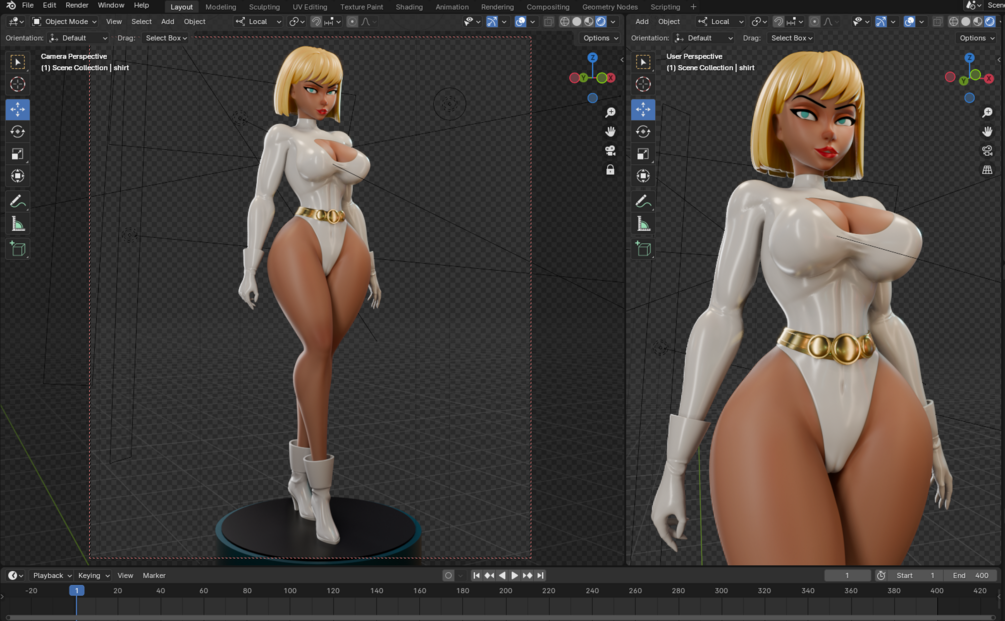Click the blue Z axis on left gizmo
This screenshot has height=621, width=1005.
[592, 58]
